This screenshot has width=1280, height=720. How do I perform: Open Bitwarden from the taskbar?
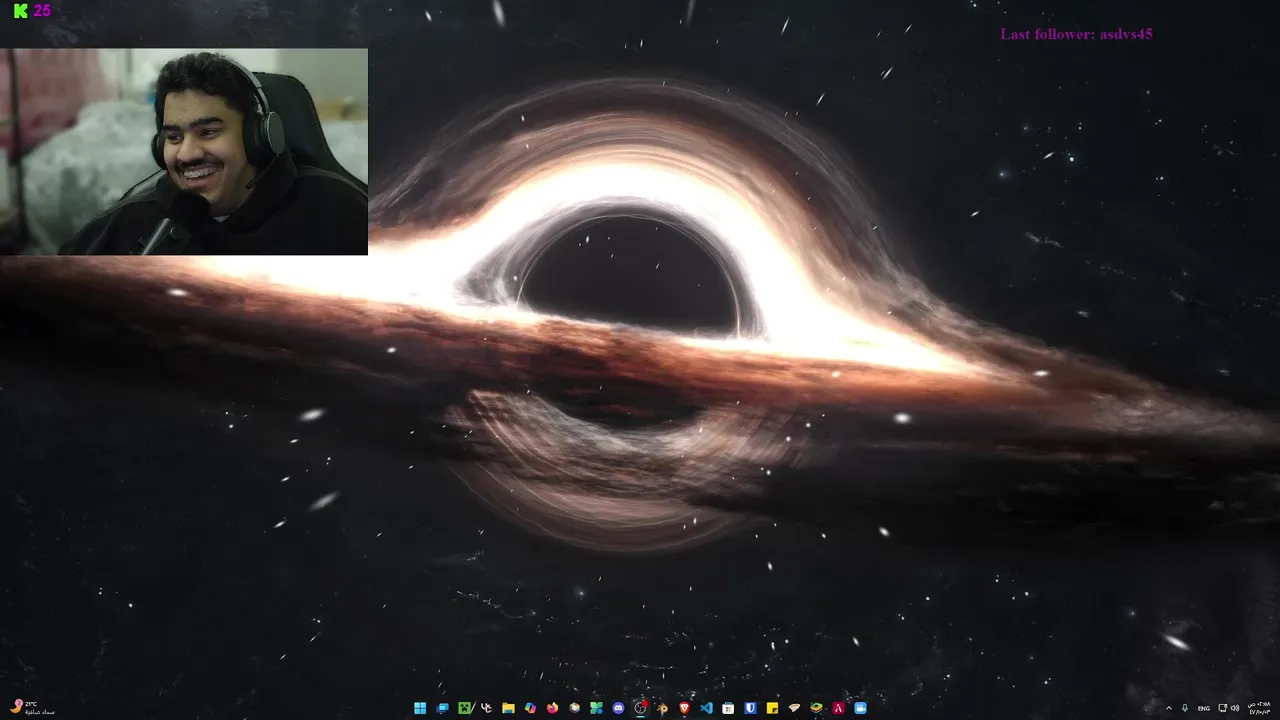click(750, 708)
